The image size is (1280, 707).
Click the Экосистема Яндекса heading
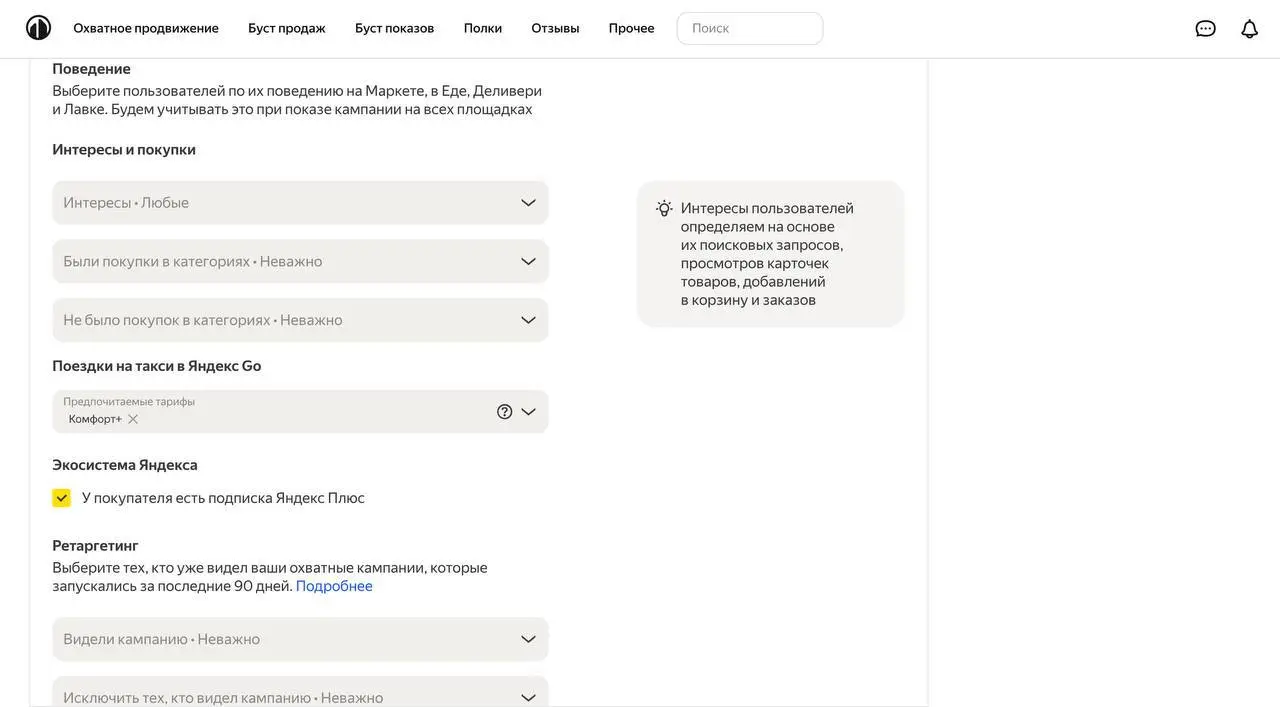tap(125, 465)
